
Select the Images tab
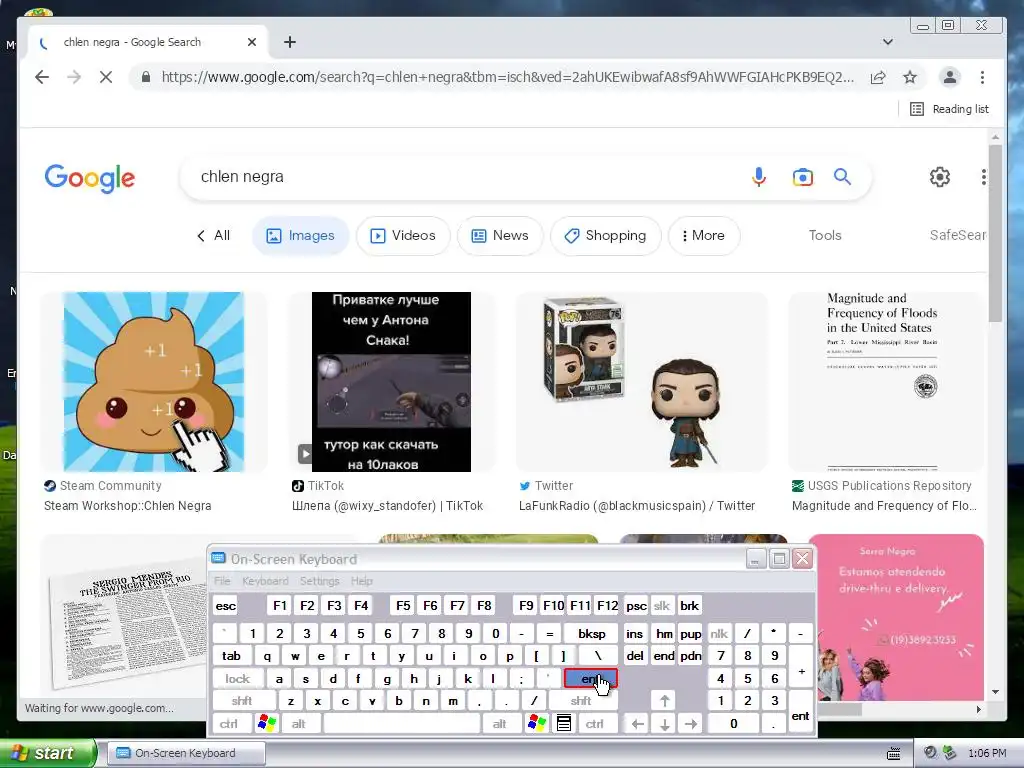tap(300, 236)
